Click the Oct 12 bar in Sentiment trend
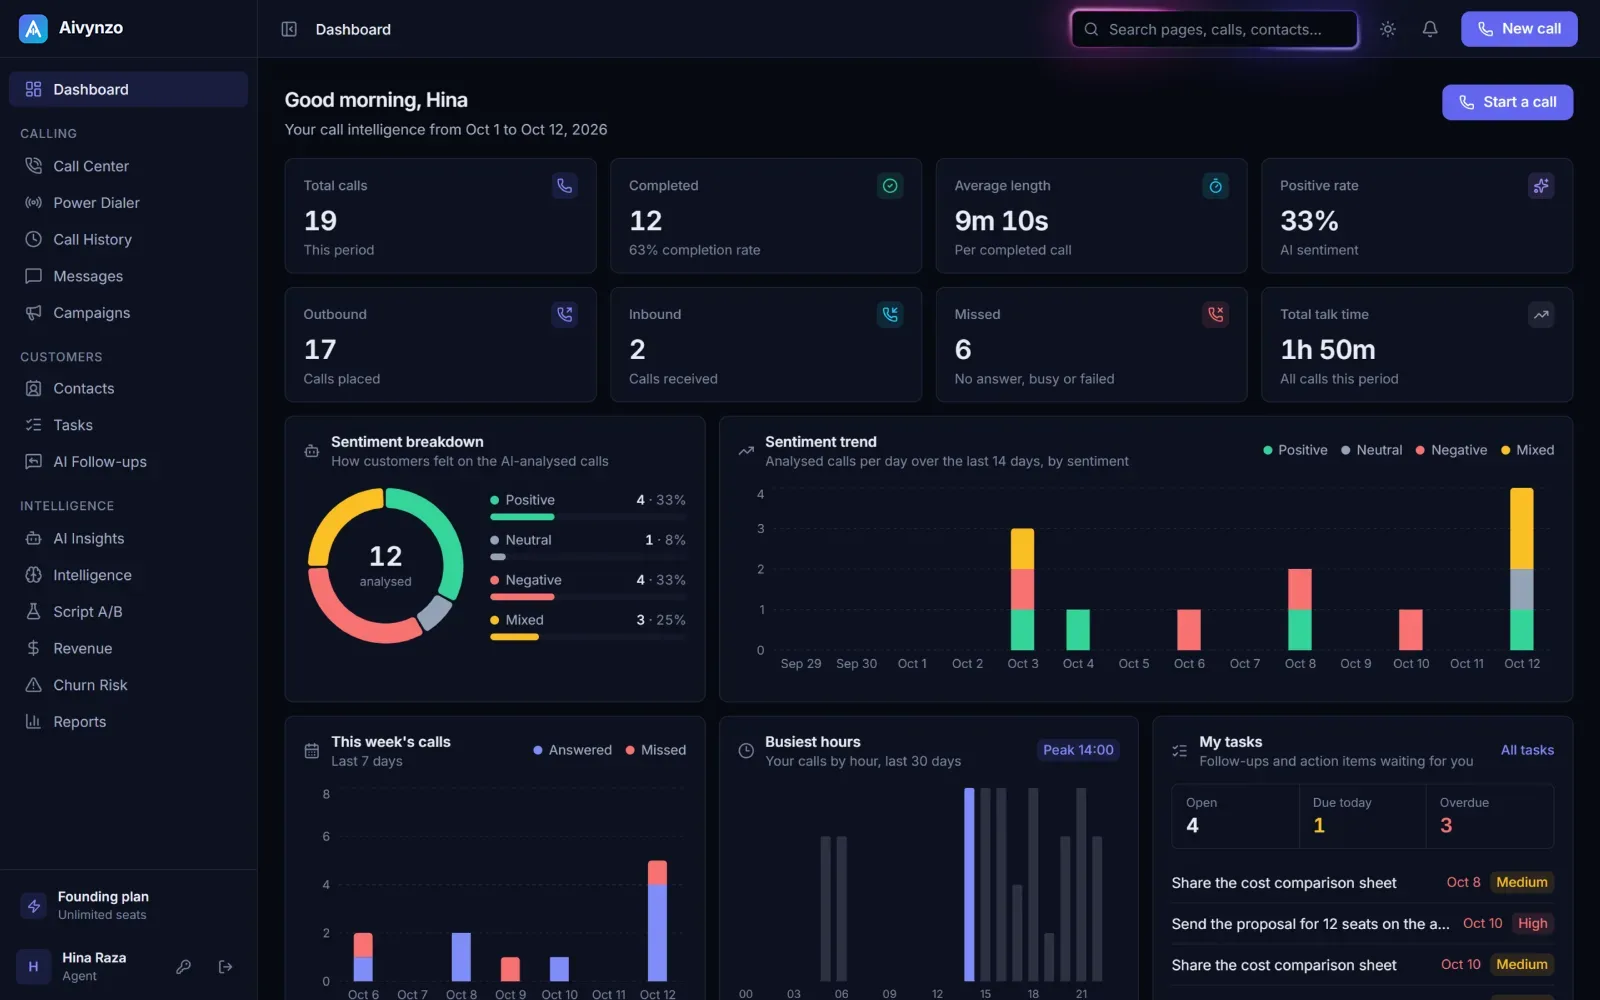Viewport: 1600px width, 1000px height. point(1521,569)
